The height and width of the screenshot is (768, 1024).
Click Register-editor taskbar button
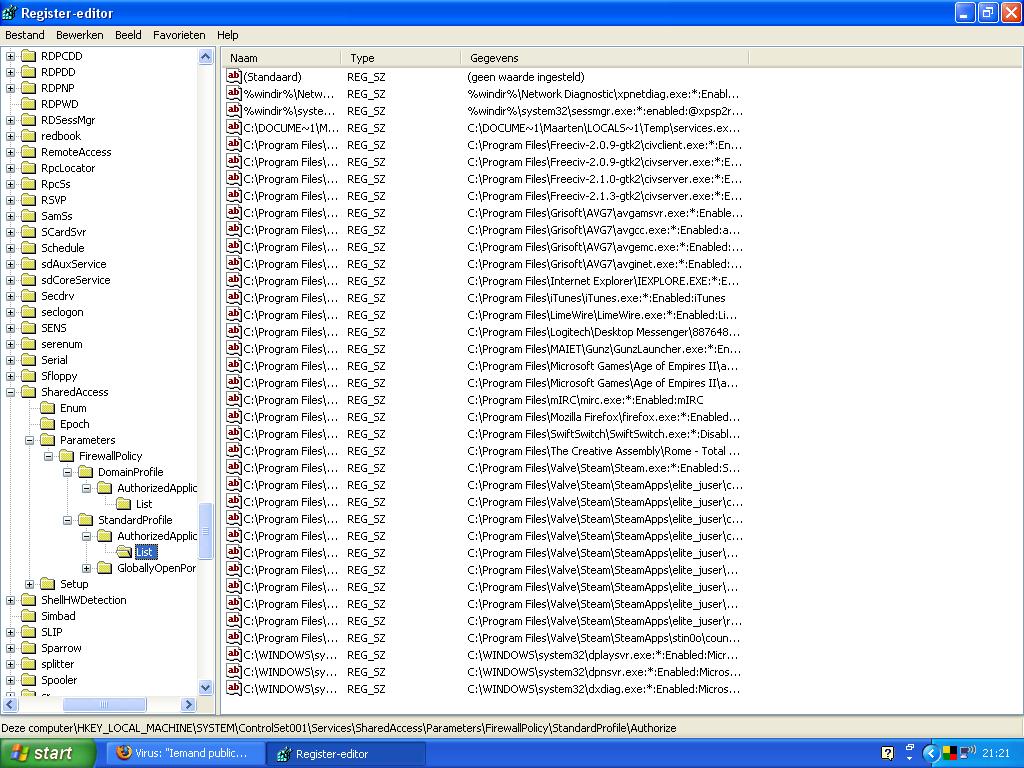pos(346,754)
